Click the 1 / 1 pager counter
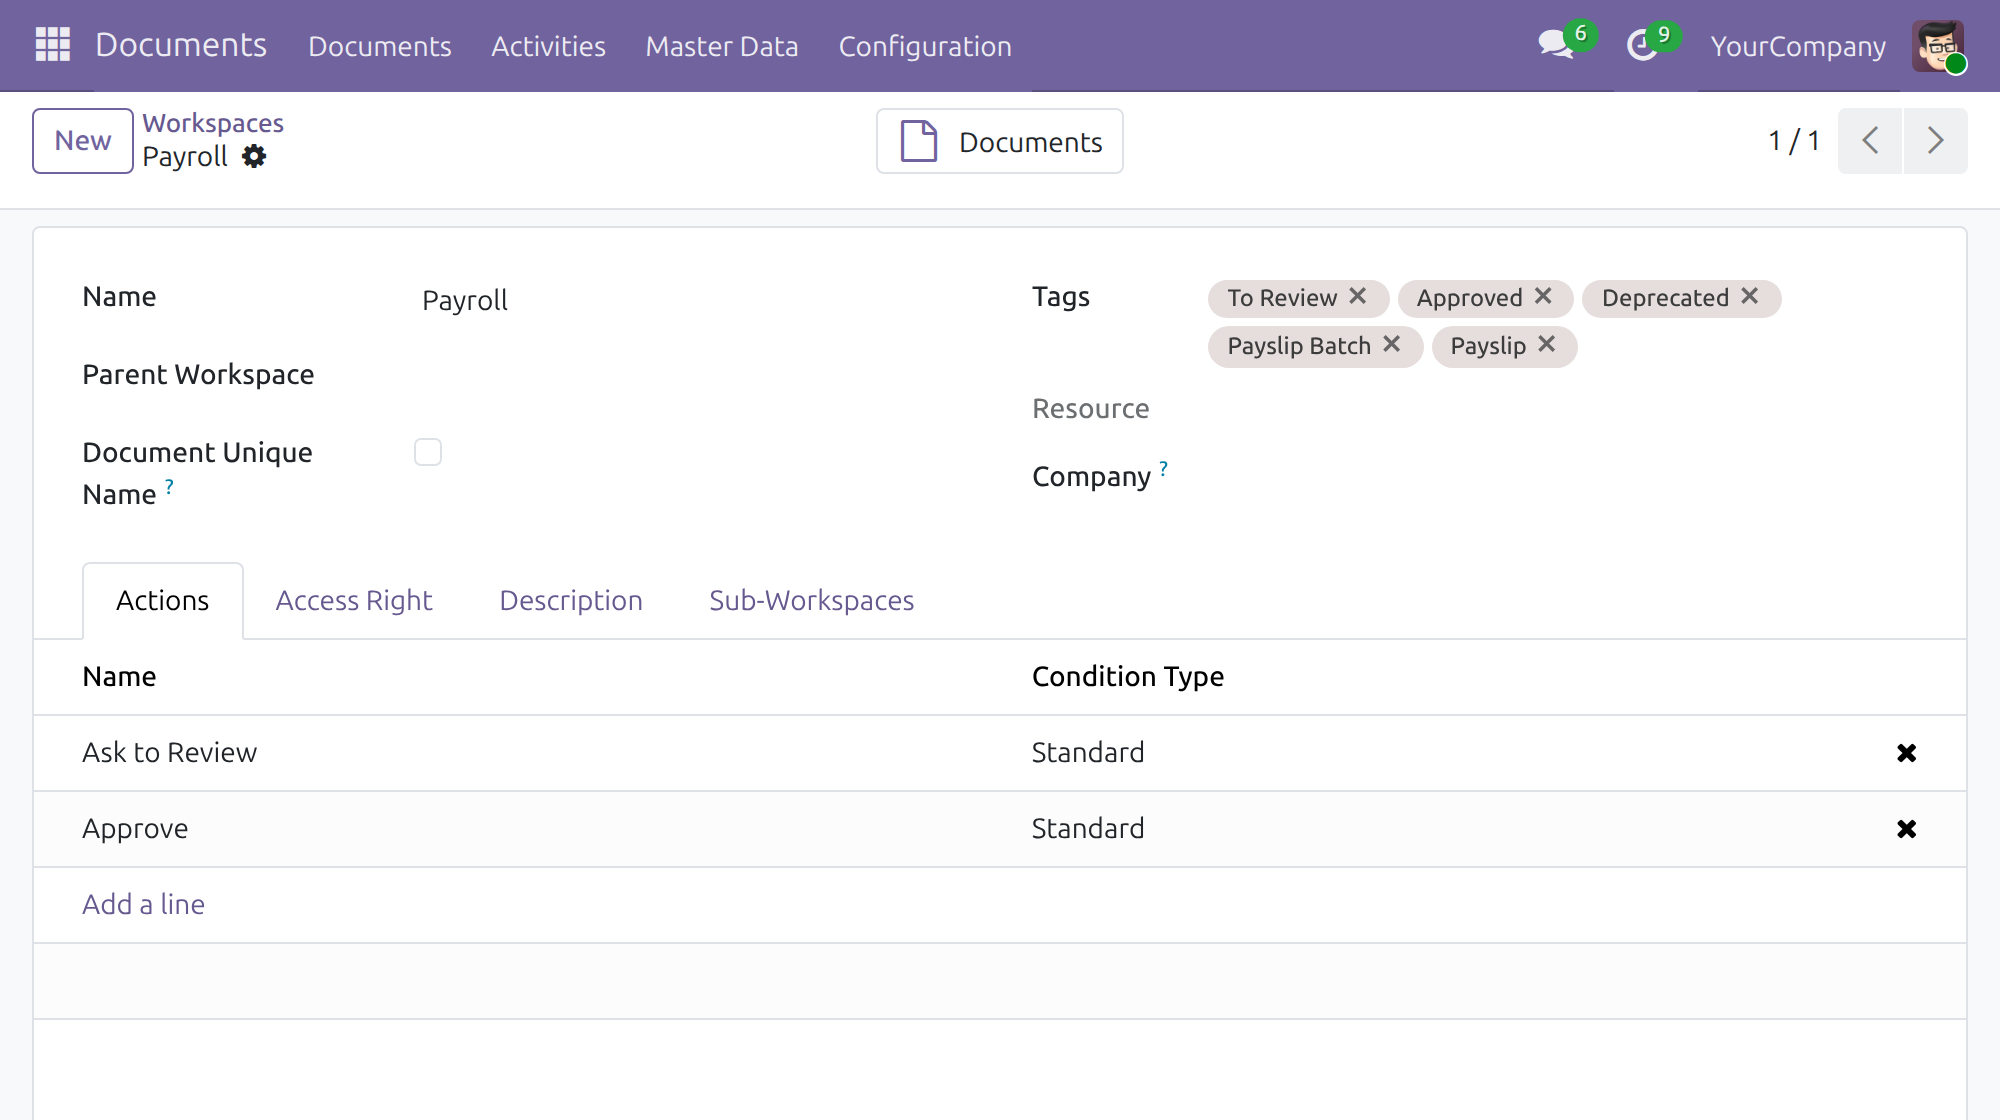The image size is (2000, 1120). pyautogui.click(x=1793, y=141)
